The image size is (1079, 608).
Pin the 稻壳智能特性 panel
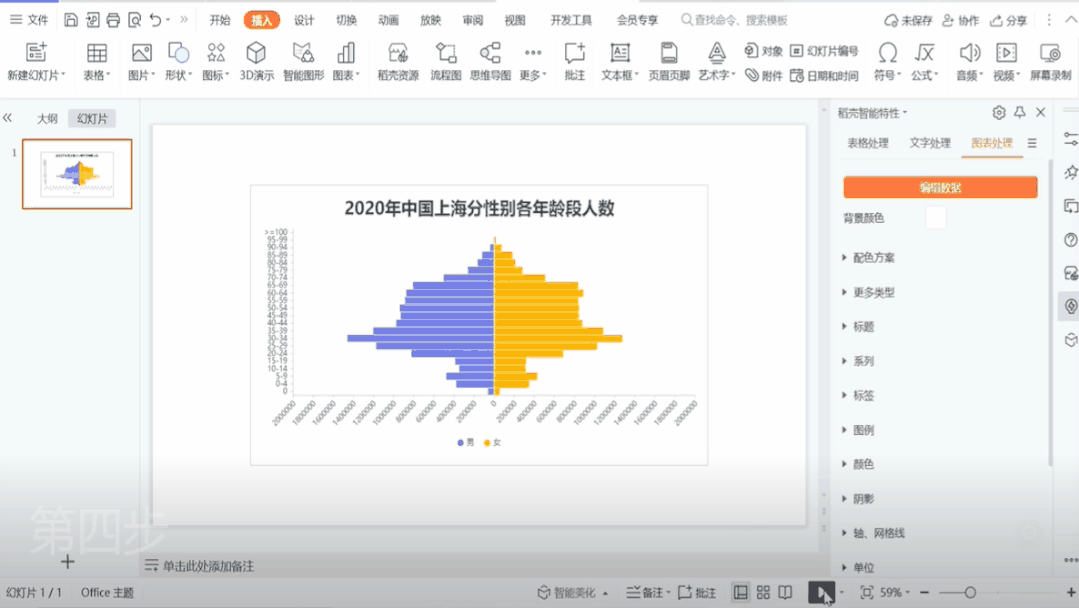1020,112
